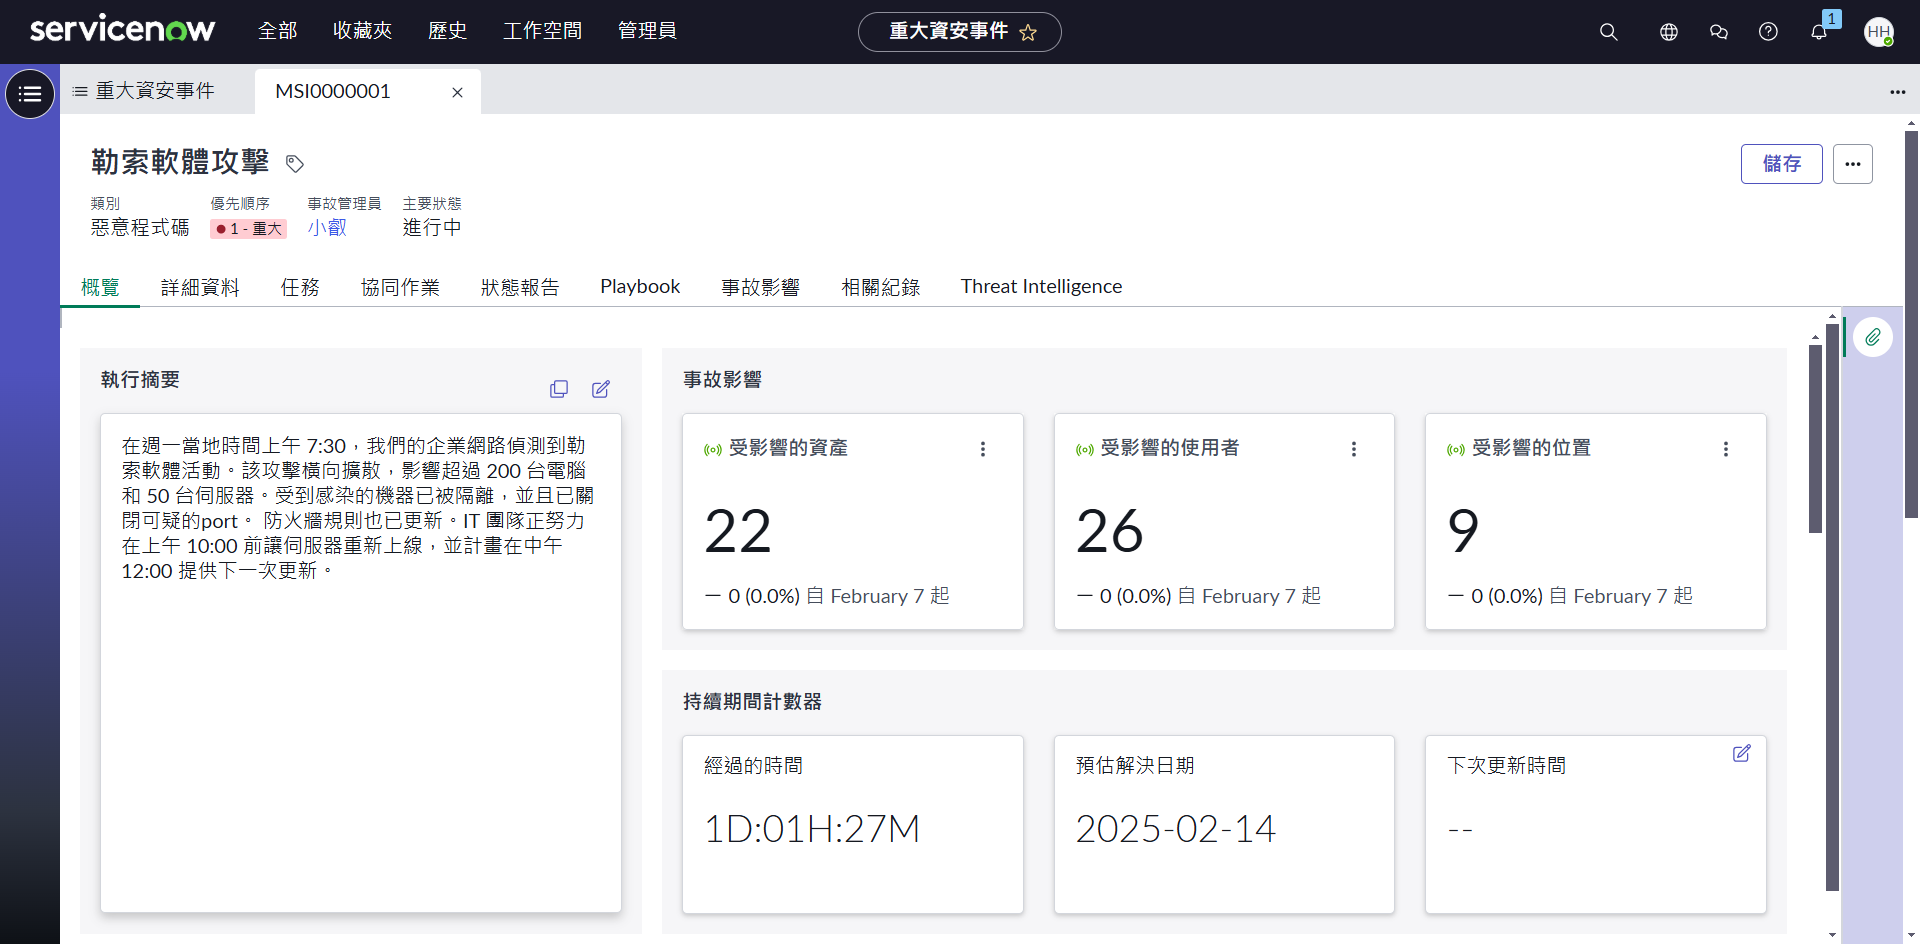Open the chat conversations icon
Viewport: 1920px width, 944px height.
[x=1718, y=32]
